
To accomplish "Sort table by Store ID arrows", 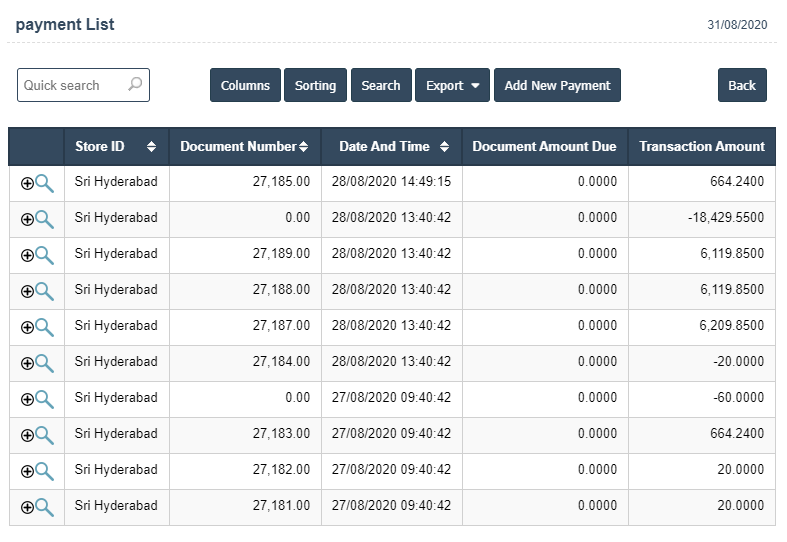I will (151, 147).
